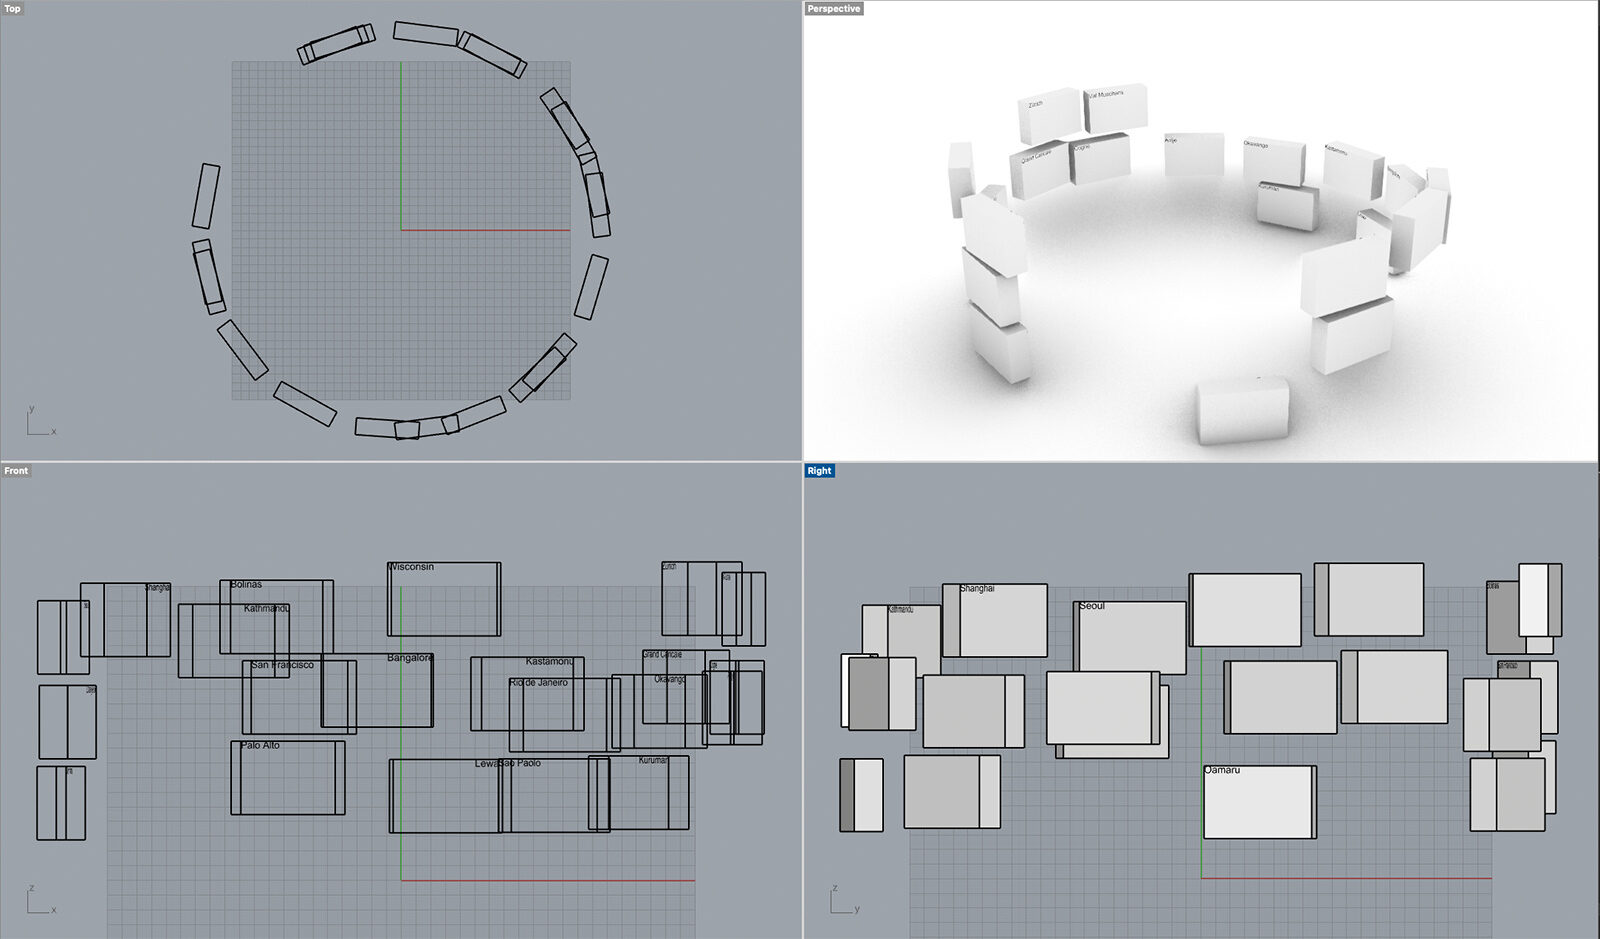Pick the Zurich box in Perspective view

tap(1050, 117)
